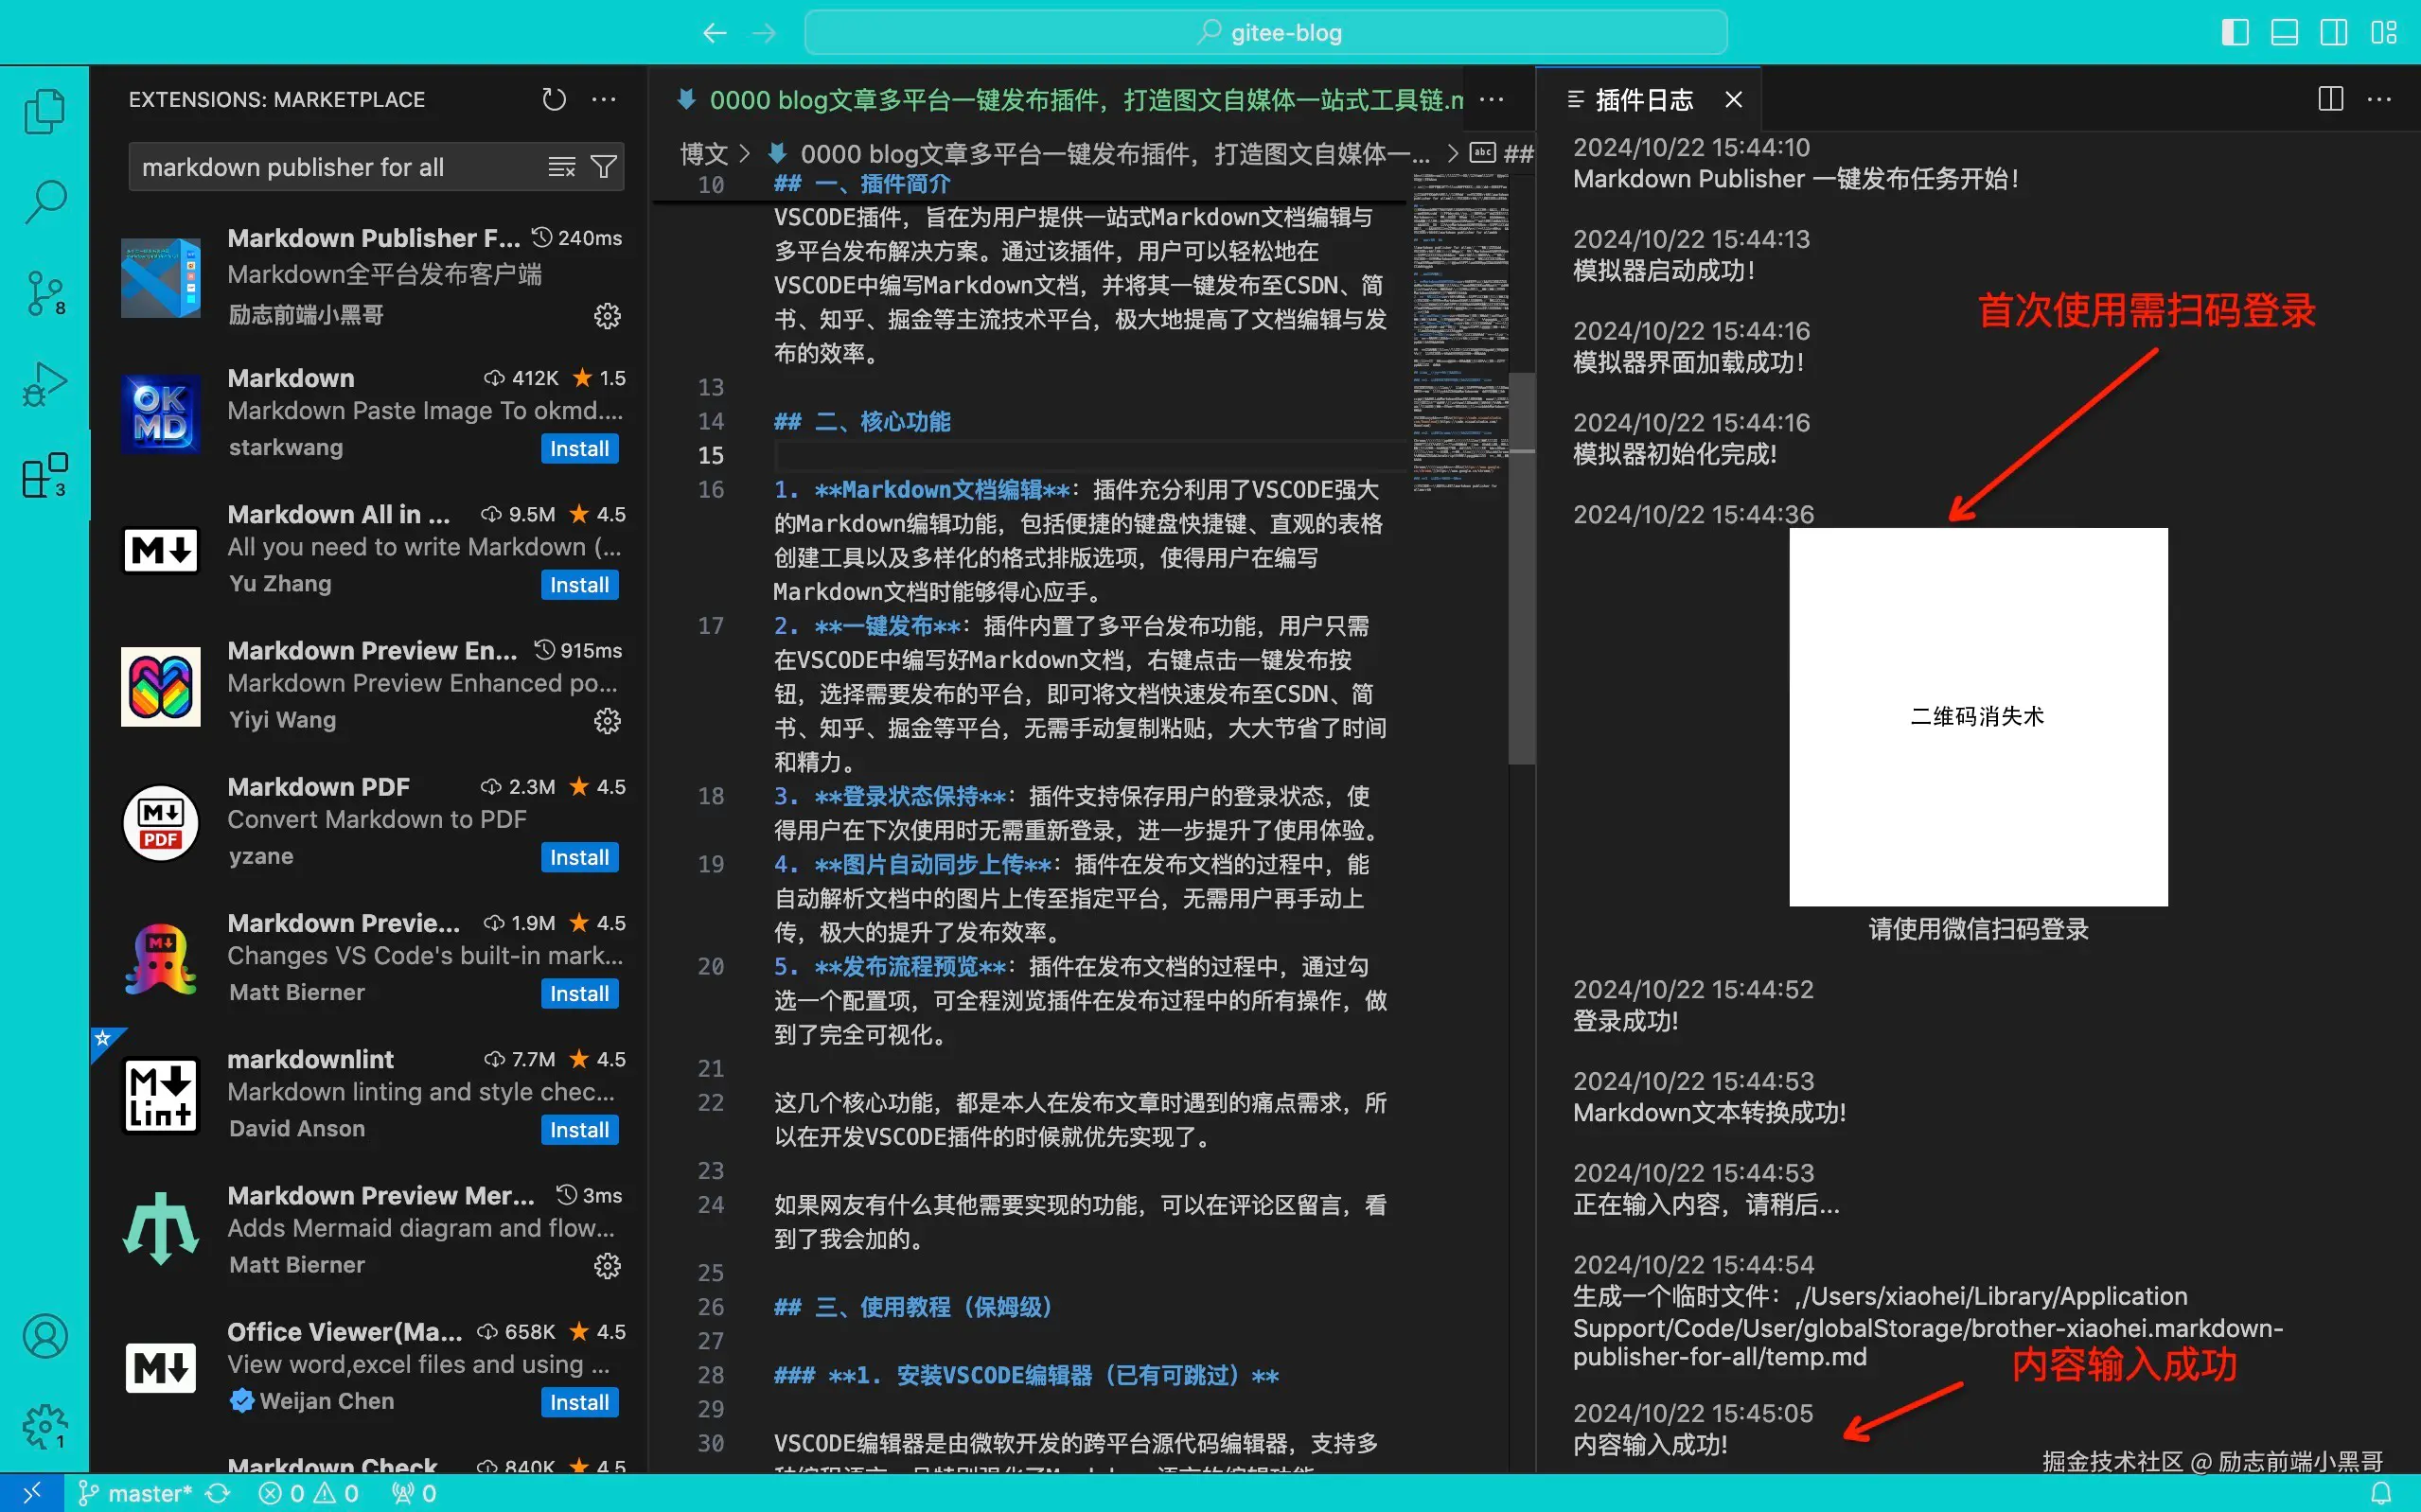Image resolution: width=2421 pixels, height=1512 pixels.
Task: Install the Markdown PDF extension
Action: click(x=579, y=856)
